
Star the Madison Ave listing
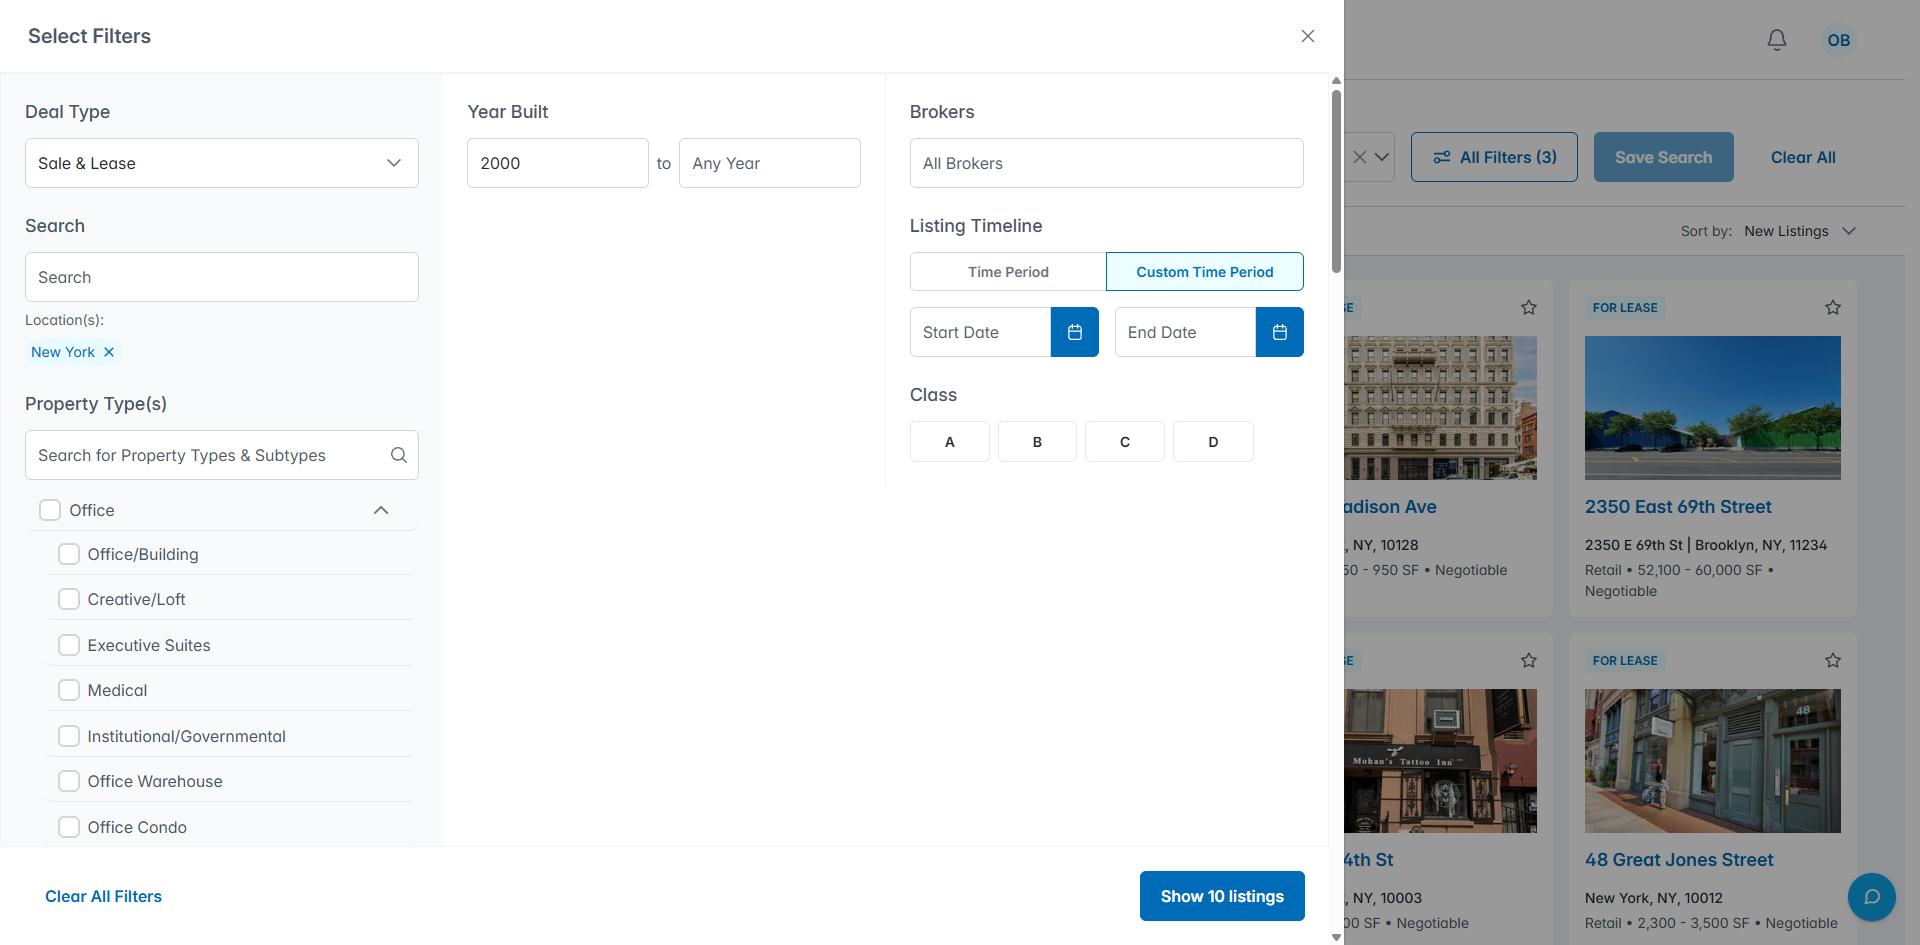1528,307
